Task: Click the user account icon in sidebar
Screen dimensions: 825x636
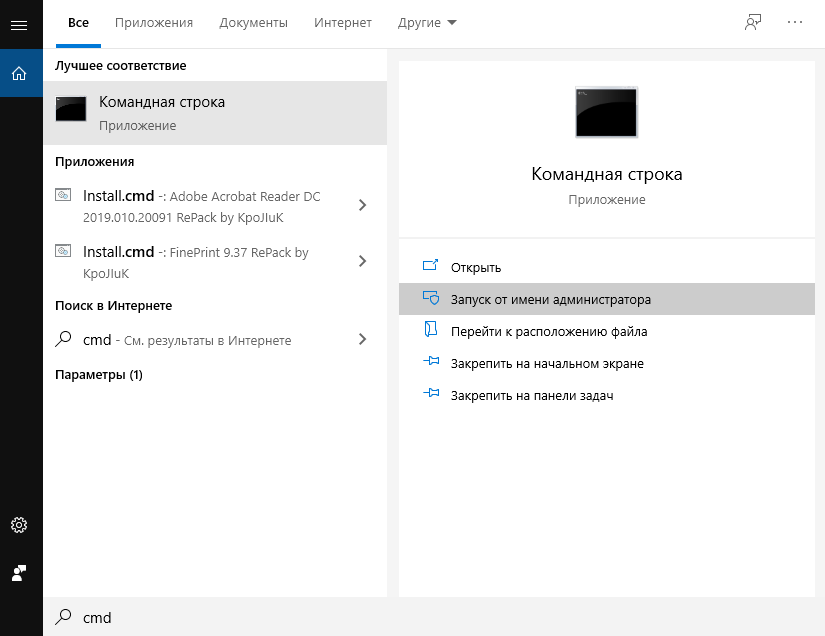Action: pos(19,573)
